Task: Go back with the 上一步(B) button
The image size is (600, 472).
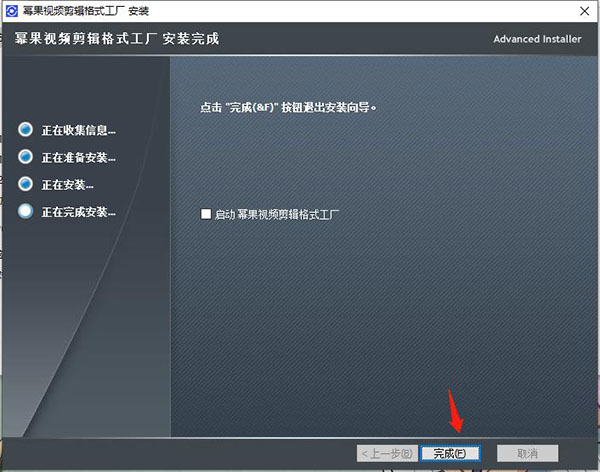Action: click(387, 453)
